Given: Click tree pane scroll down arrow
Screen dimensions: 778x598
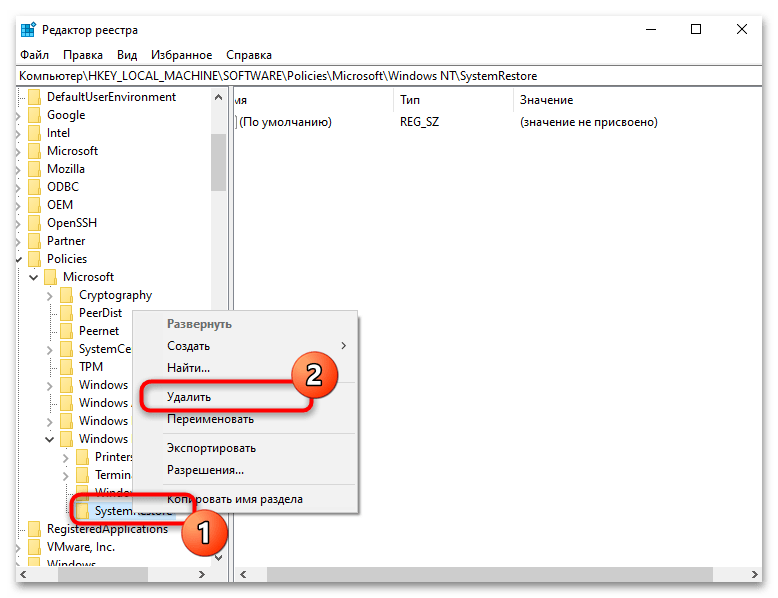Looking at the screenshot, I should (x=218, y=558).
